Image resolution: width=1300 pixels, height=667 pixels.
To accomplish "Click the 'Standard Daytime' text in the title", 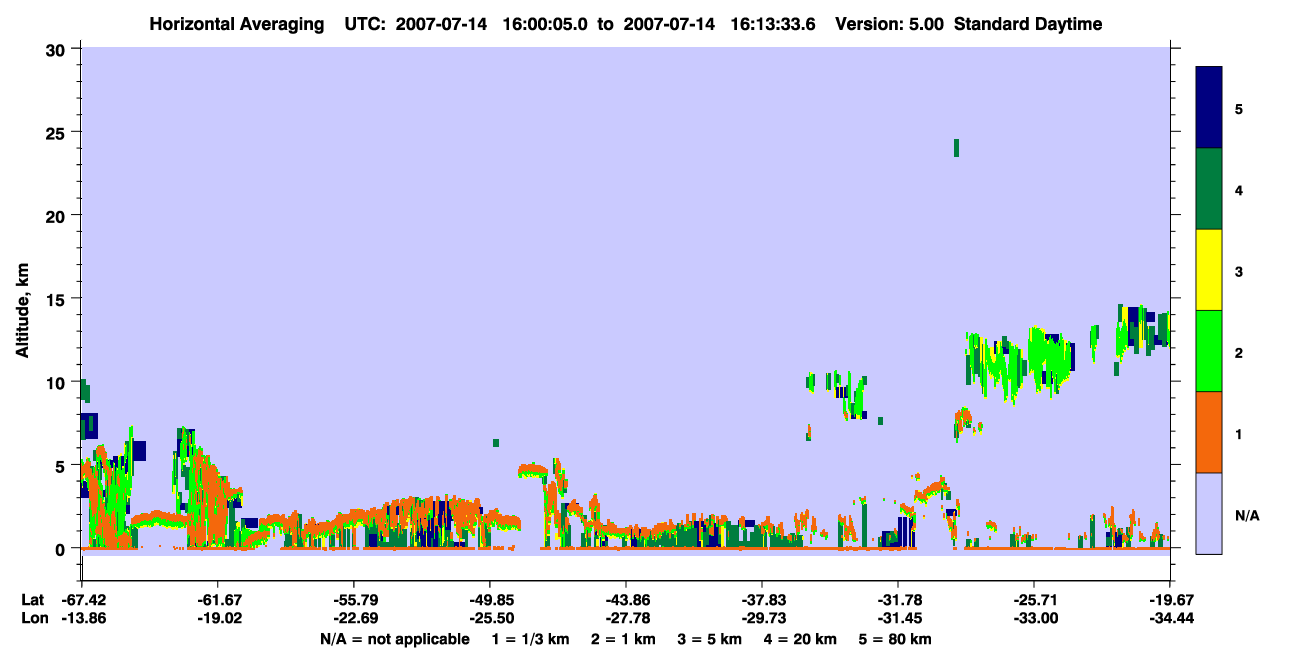I will pos(1028,24).
